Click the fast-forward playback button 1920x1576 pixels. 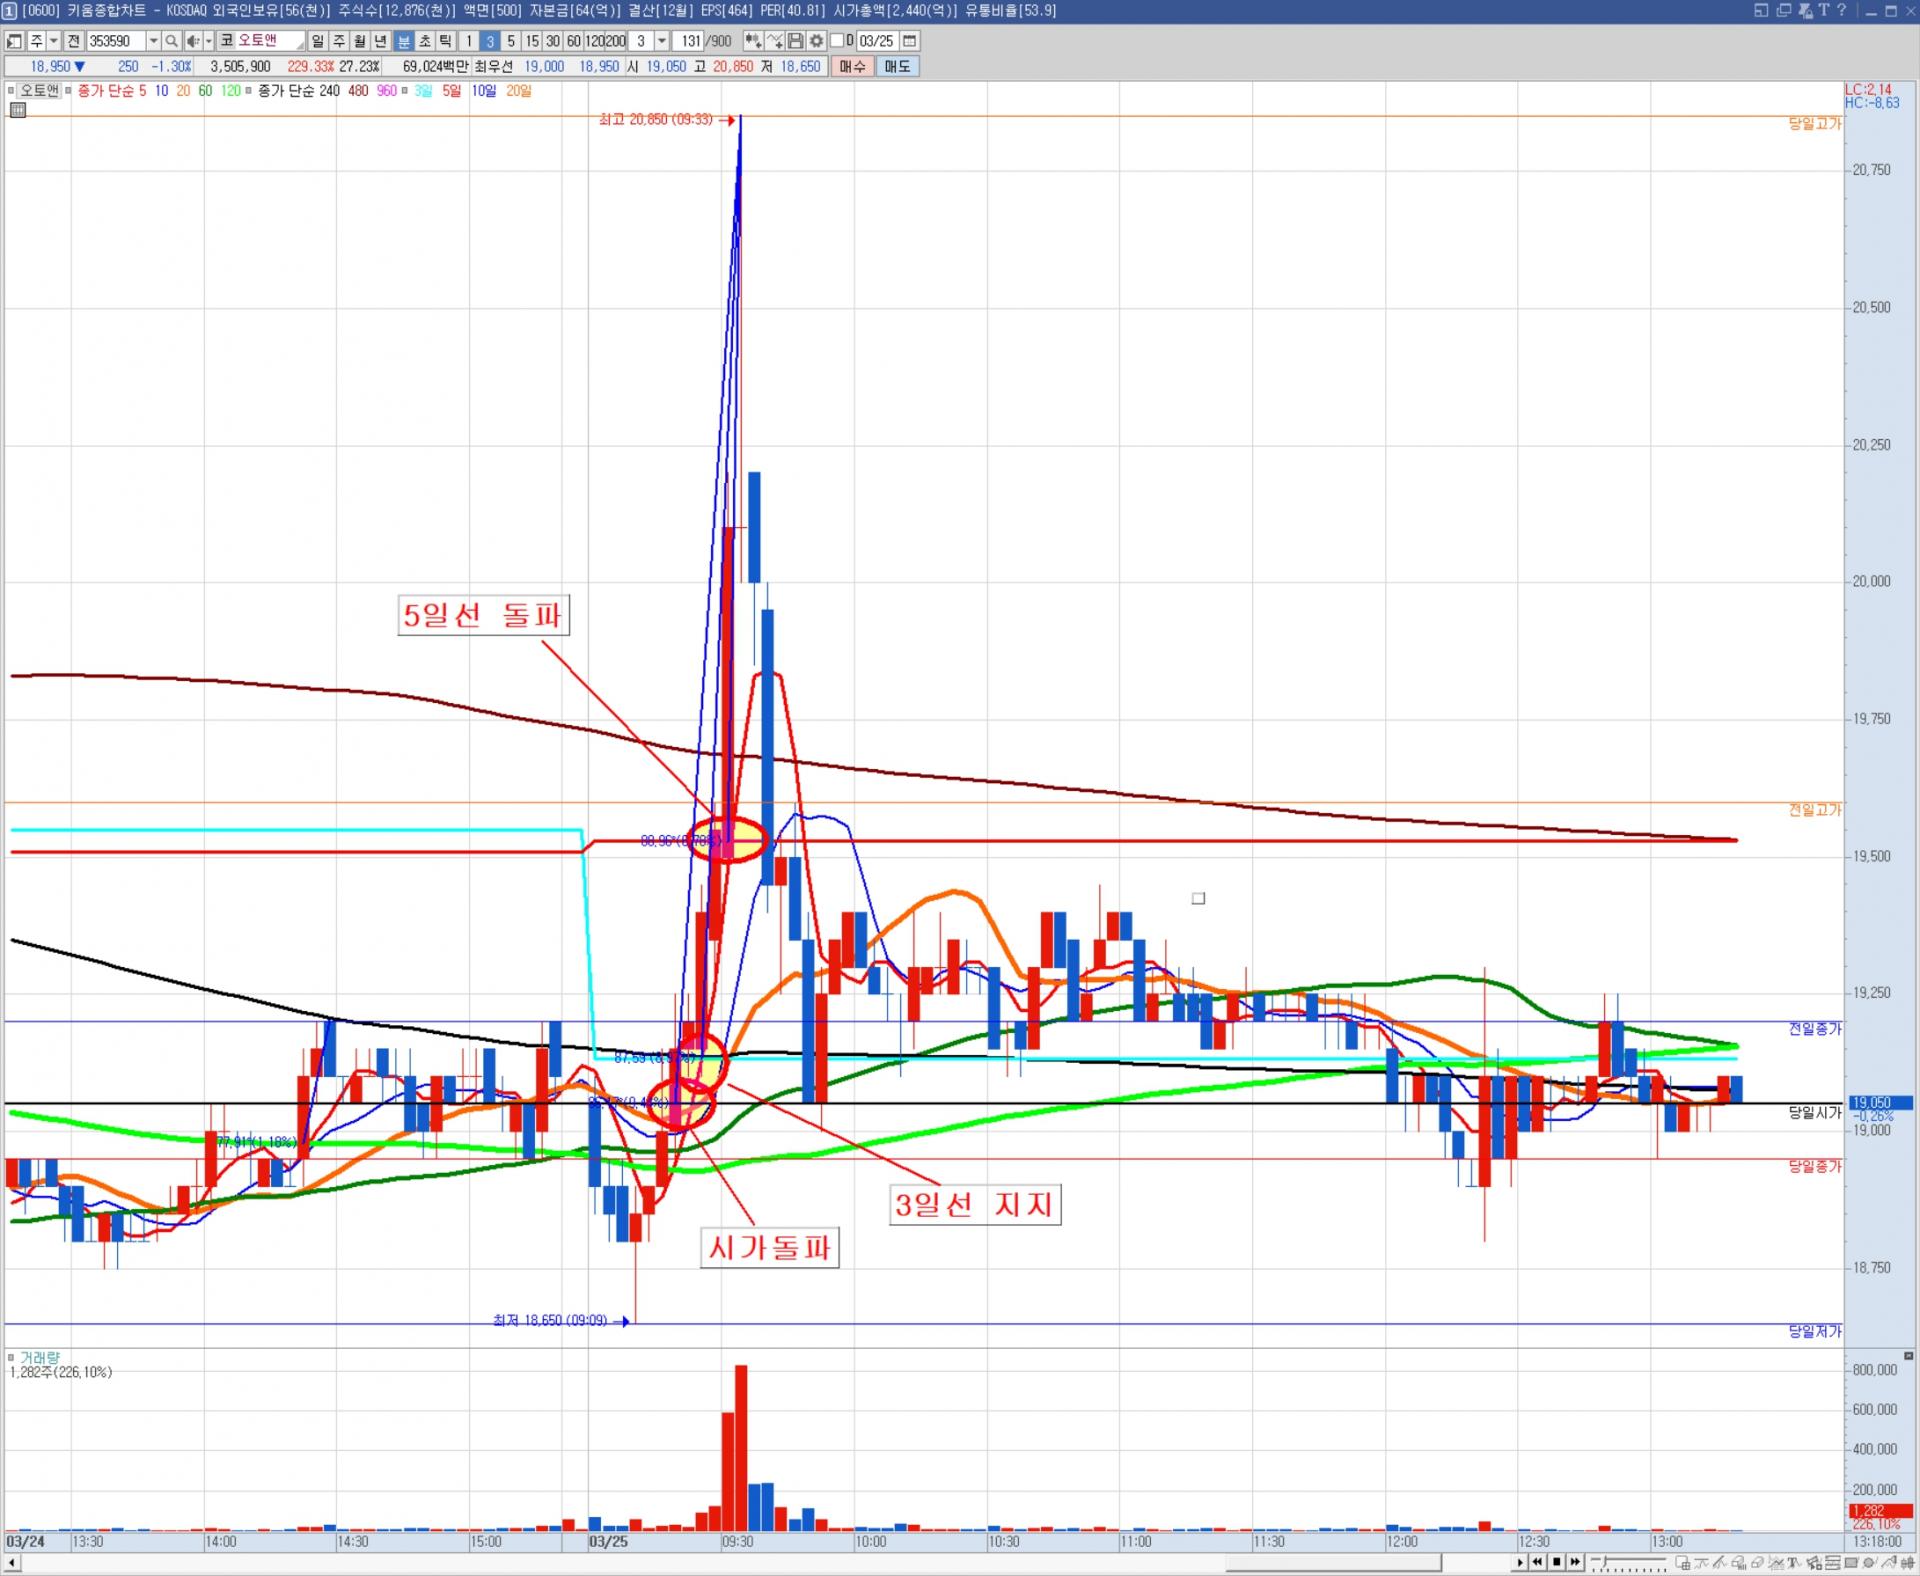coord(1575,1562)
